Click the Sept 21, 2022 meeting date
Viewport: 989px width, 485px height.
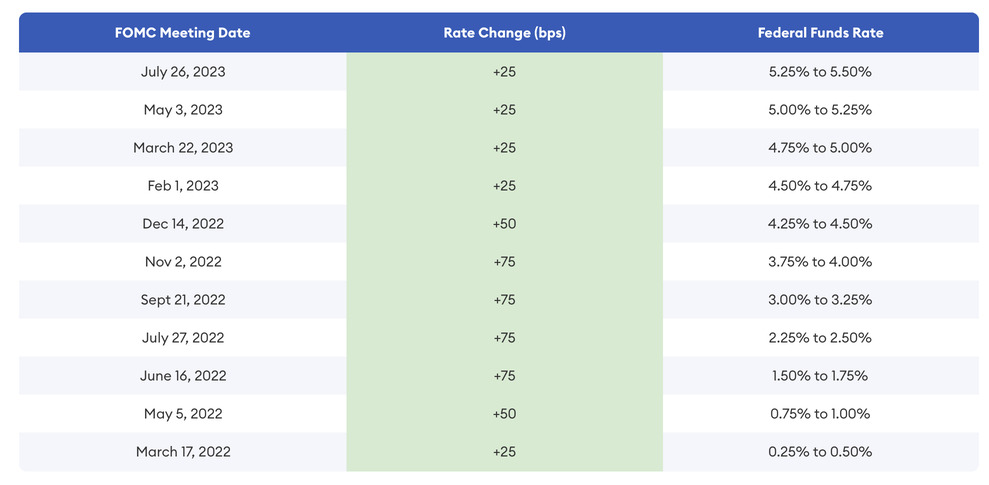click(x=183, y=299)
